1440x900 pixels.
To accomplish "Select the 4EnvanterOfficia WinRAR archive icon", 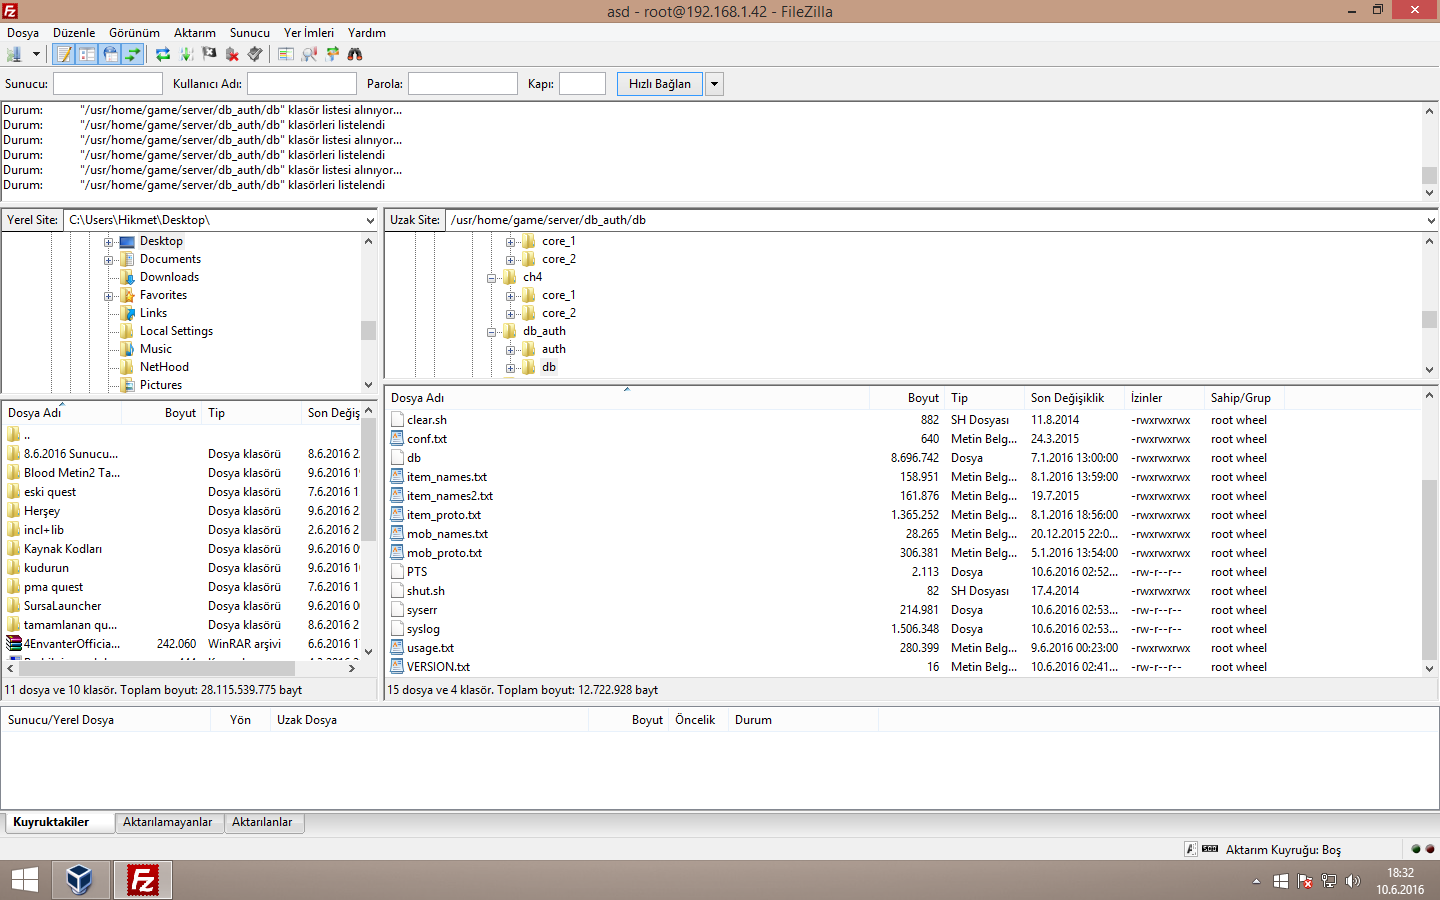I will [14, 644].
